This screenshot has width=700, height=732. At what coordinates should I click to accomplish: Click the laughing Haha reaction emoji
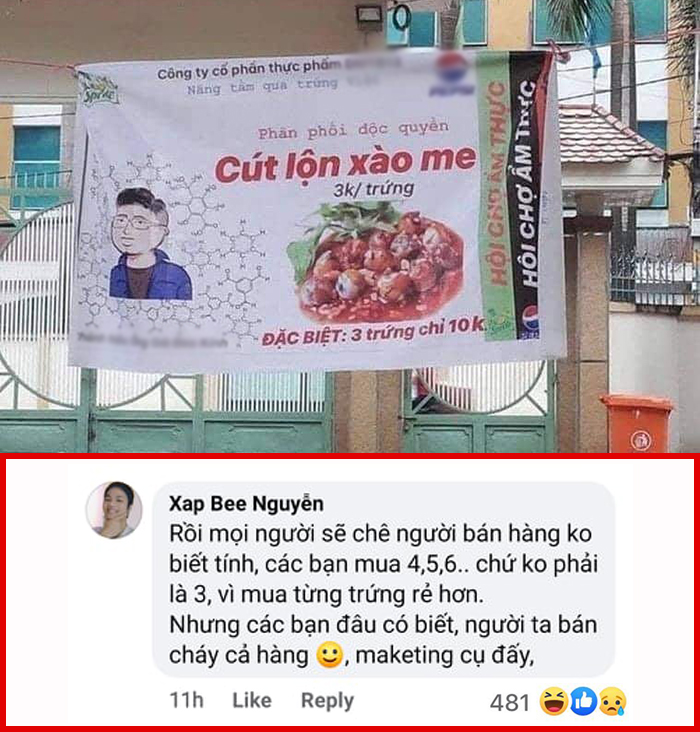tap(554, 701)
